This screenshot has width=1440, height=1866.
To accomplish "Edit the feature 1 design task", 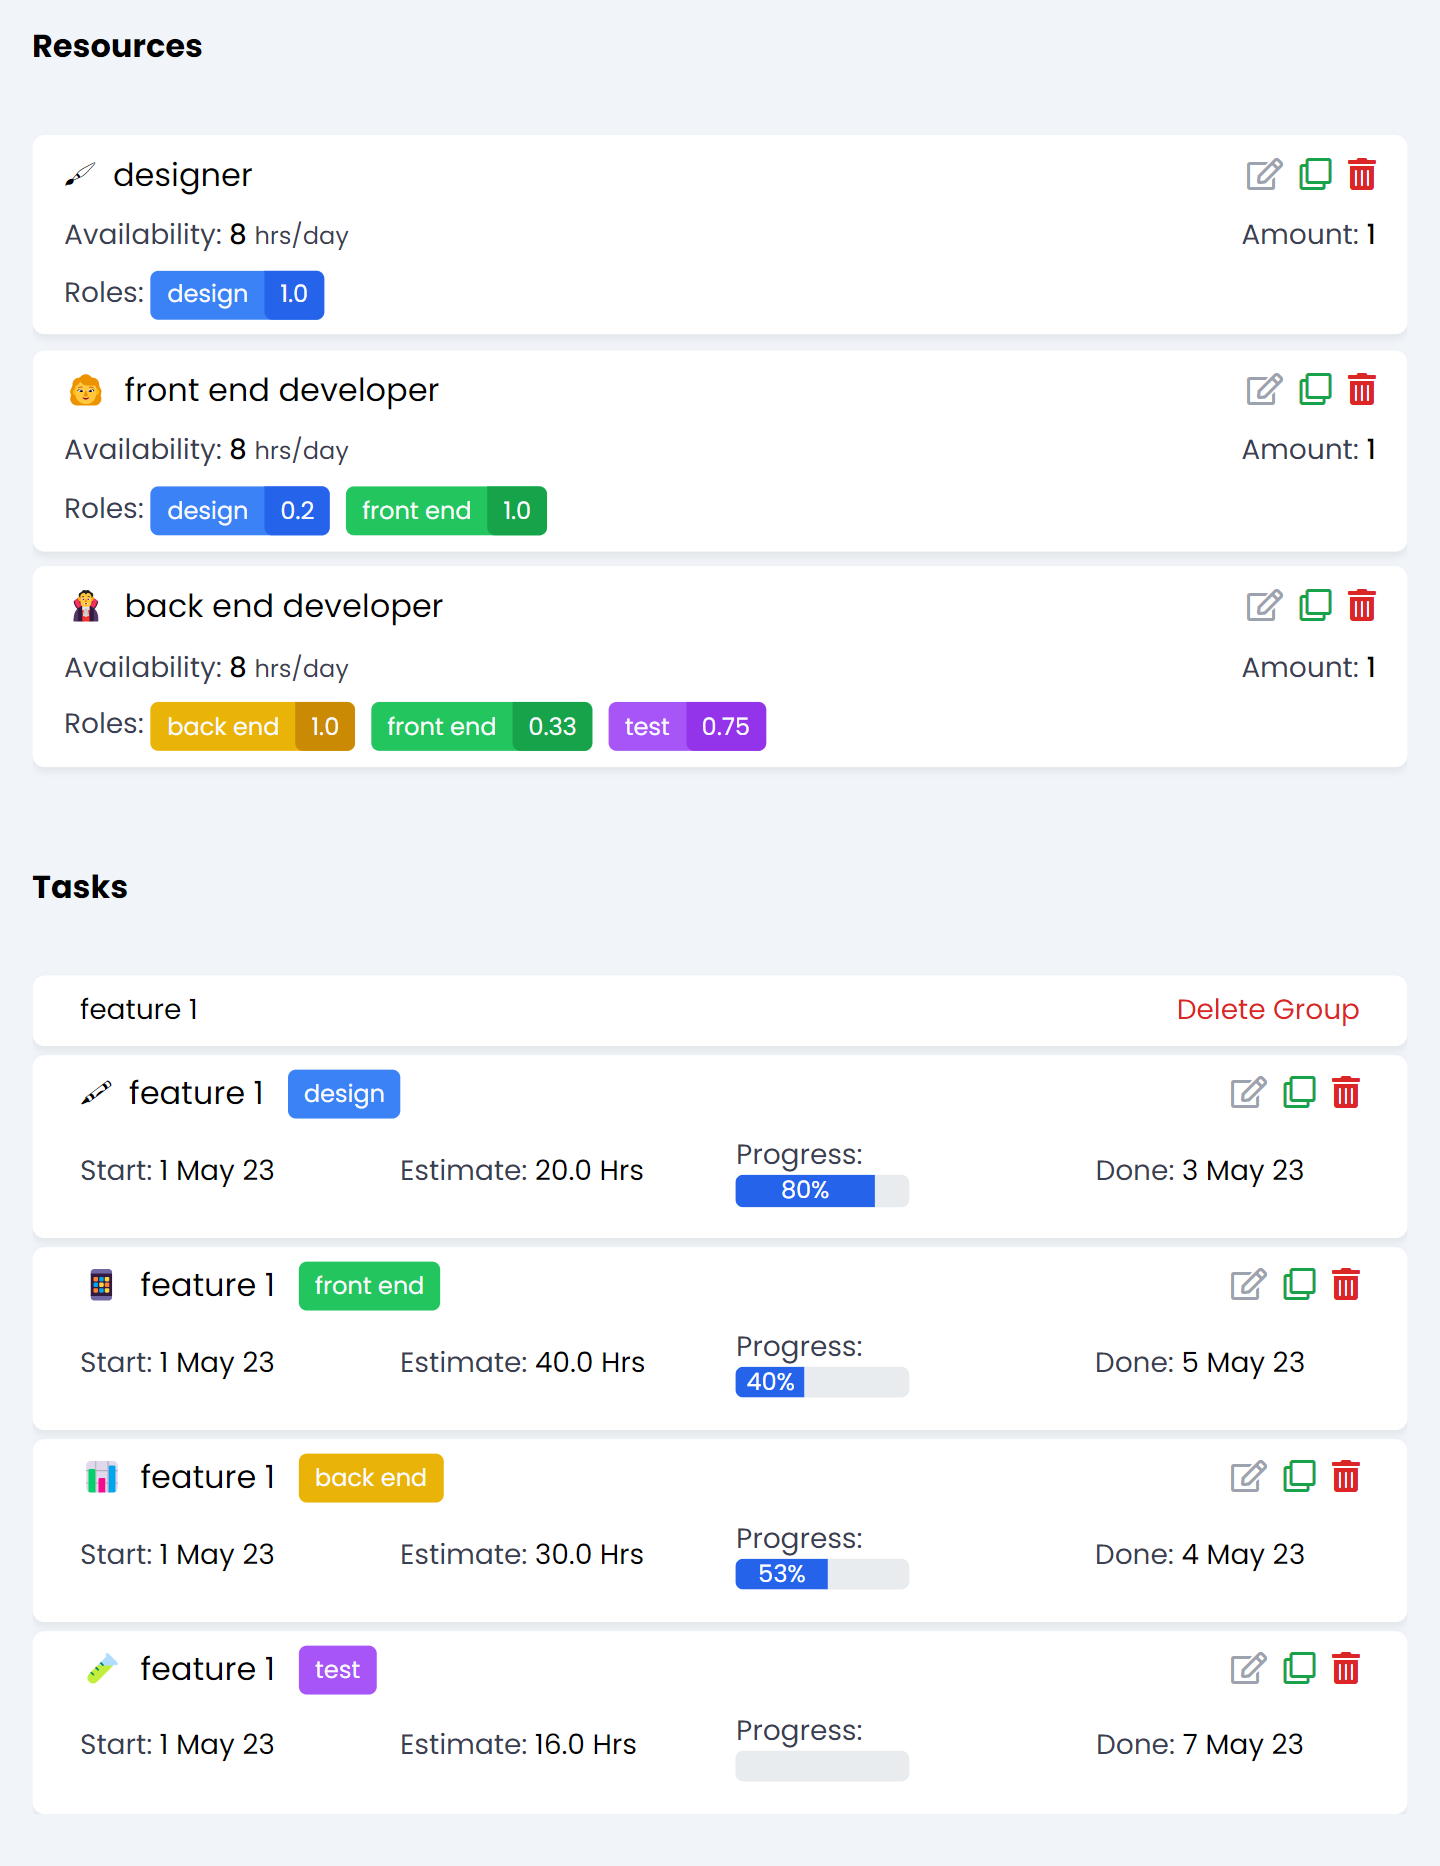I will point(1247,1093).
